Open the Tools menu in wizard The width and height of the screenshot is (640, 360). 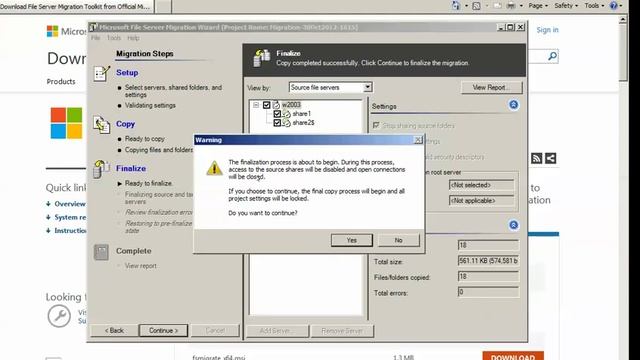tap(114, 38)
